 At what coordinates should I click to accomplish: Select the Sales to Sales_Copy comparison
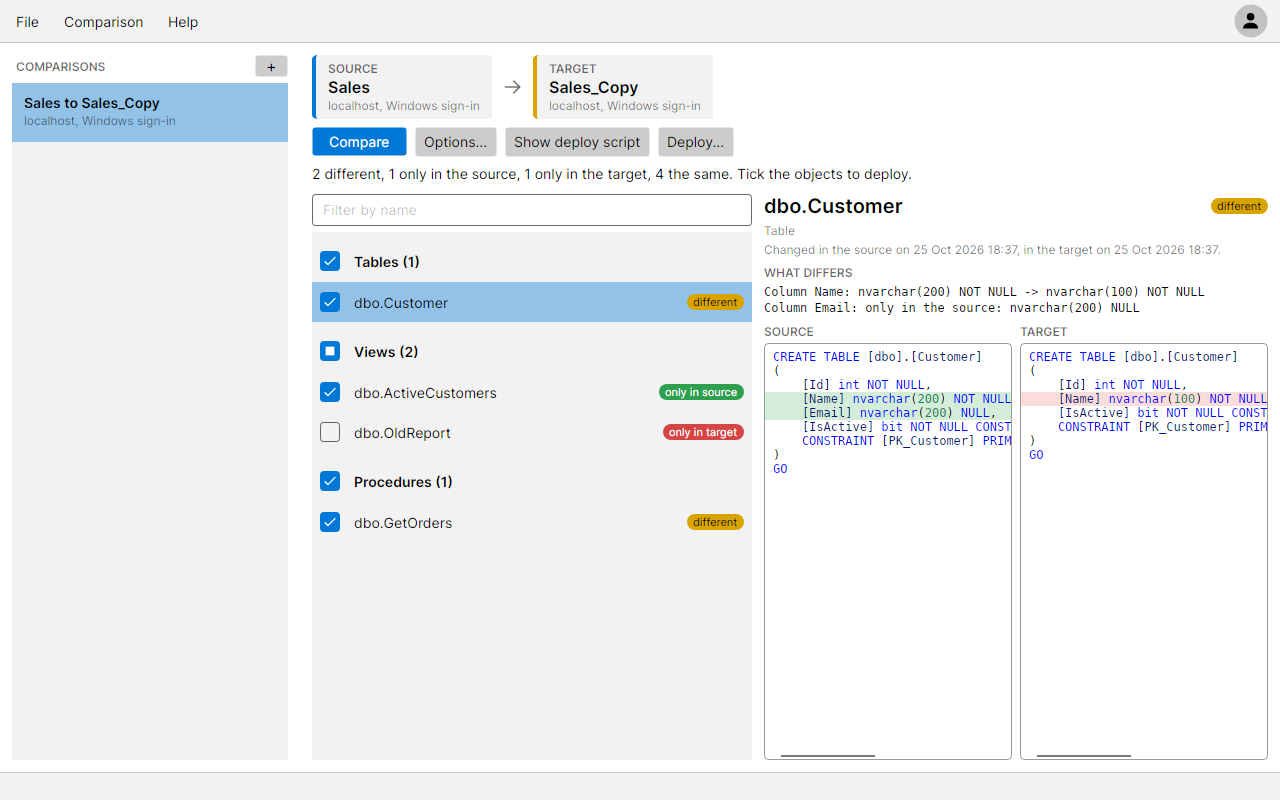pyautogui.click(x=150, y=112)
